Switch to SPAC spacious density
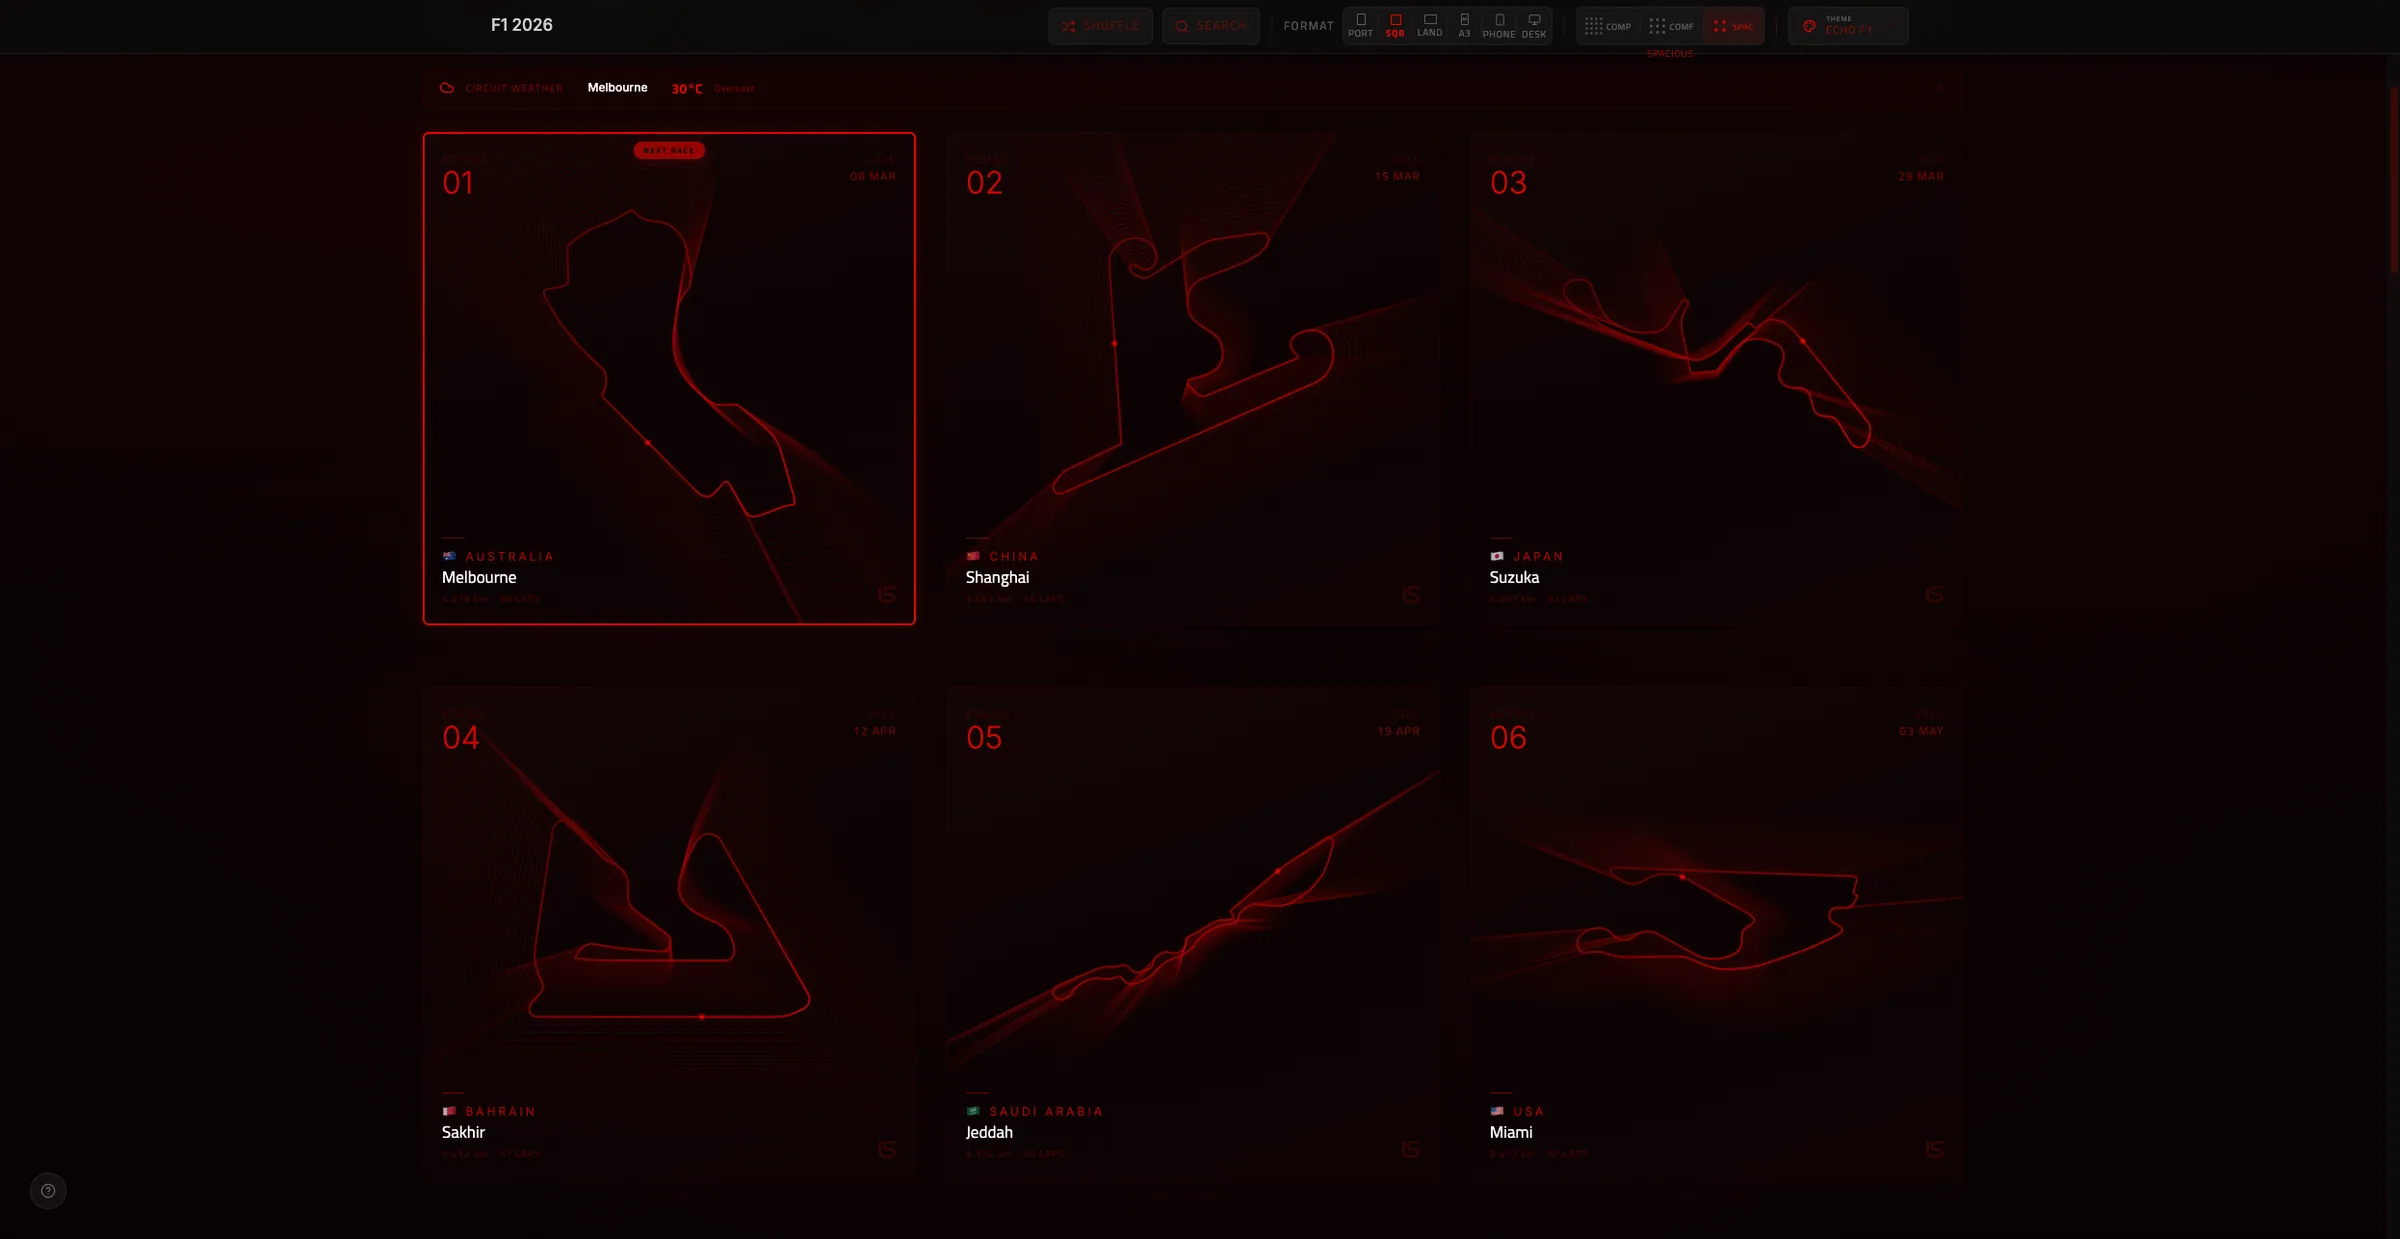The width and height of the screenshot is (2400, 1239). pyautogui.click(x=1733, y=26)
